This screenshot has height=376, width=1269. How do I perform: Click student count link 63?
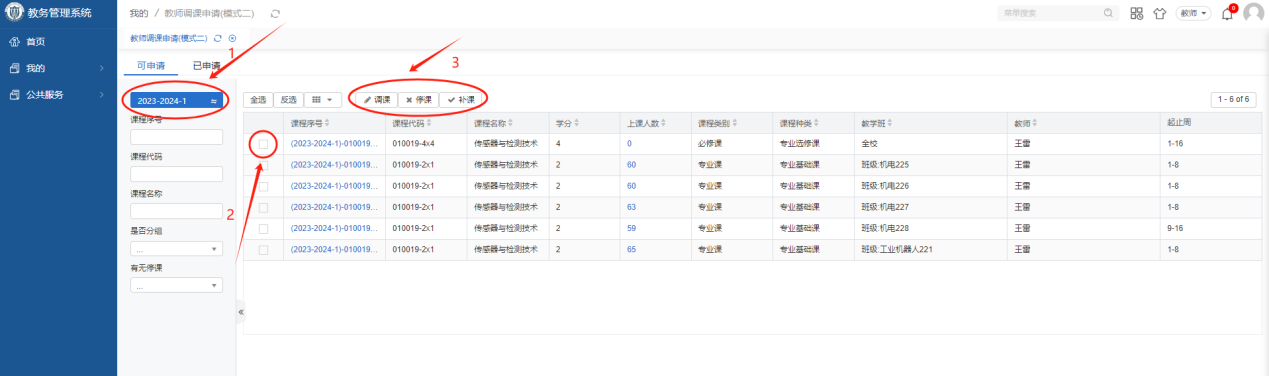[632, 207]
